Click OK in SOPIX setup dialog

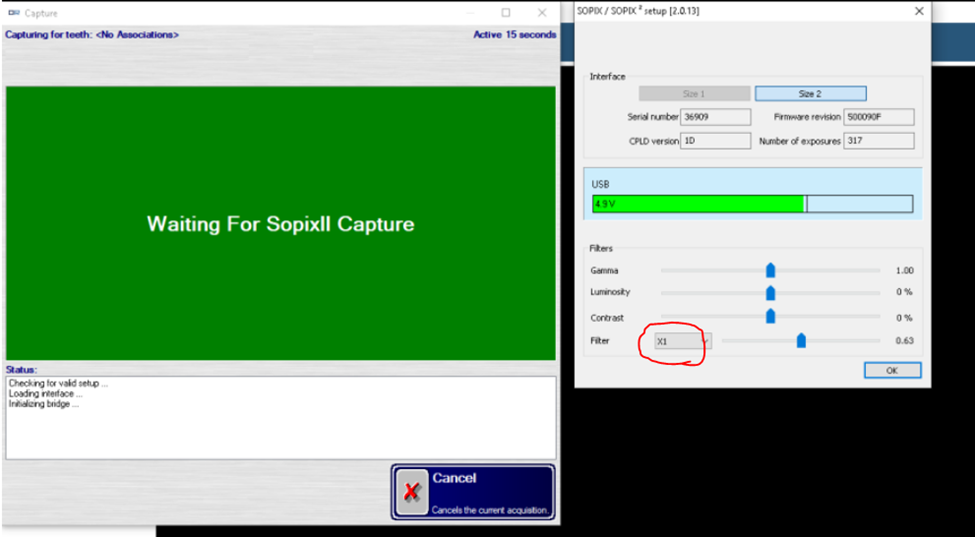coord(892,370)
